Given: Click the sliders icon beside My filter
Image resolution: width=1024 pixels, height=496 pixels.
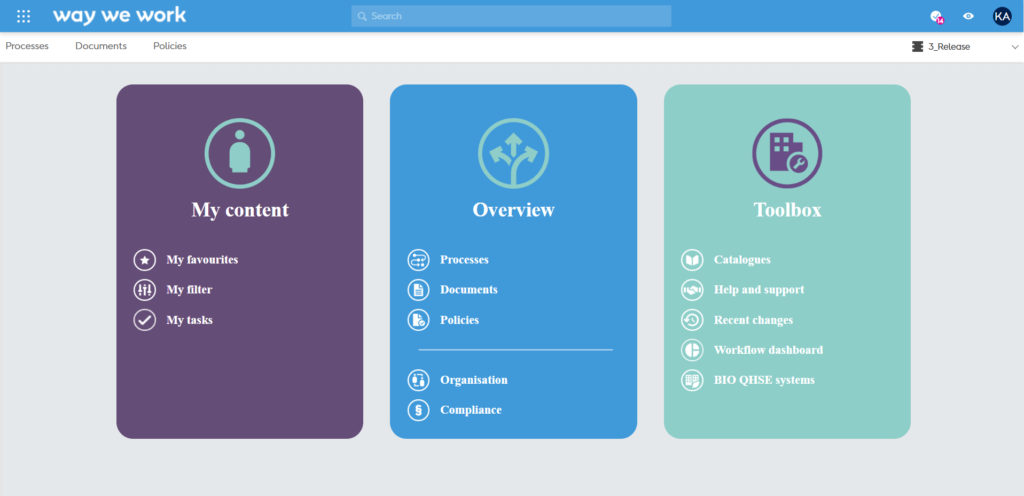Looking at the screenshot, I should click(x=145, y=290).
